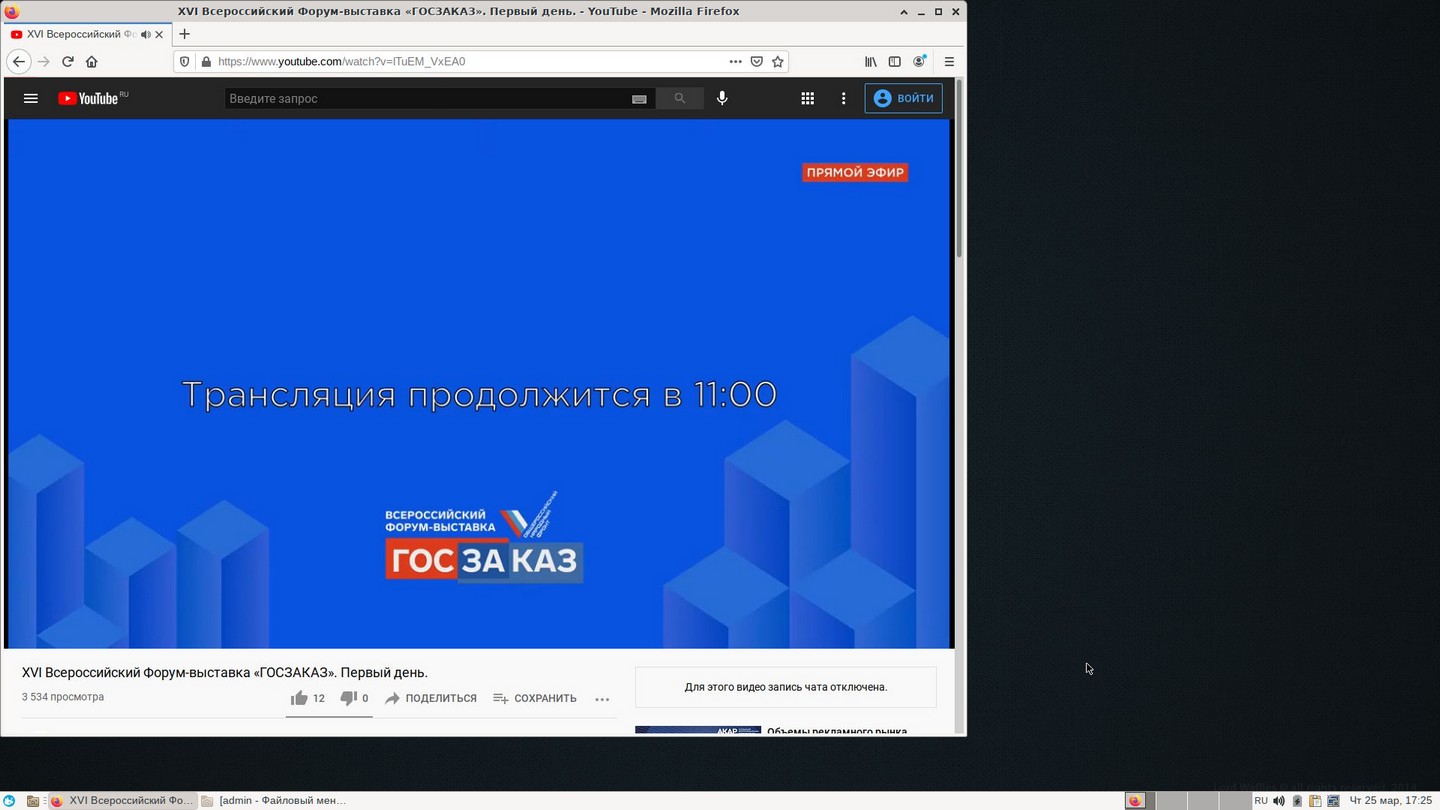Click the YouTube search magnifier button
This screenshot has height=810, width=1440.
point(680,98)
